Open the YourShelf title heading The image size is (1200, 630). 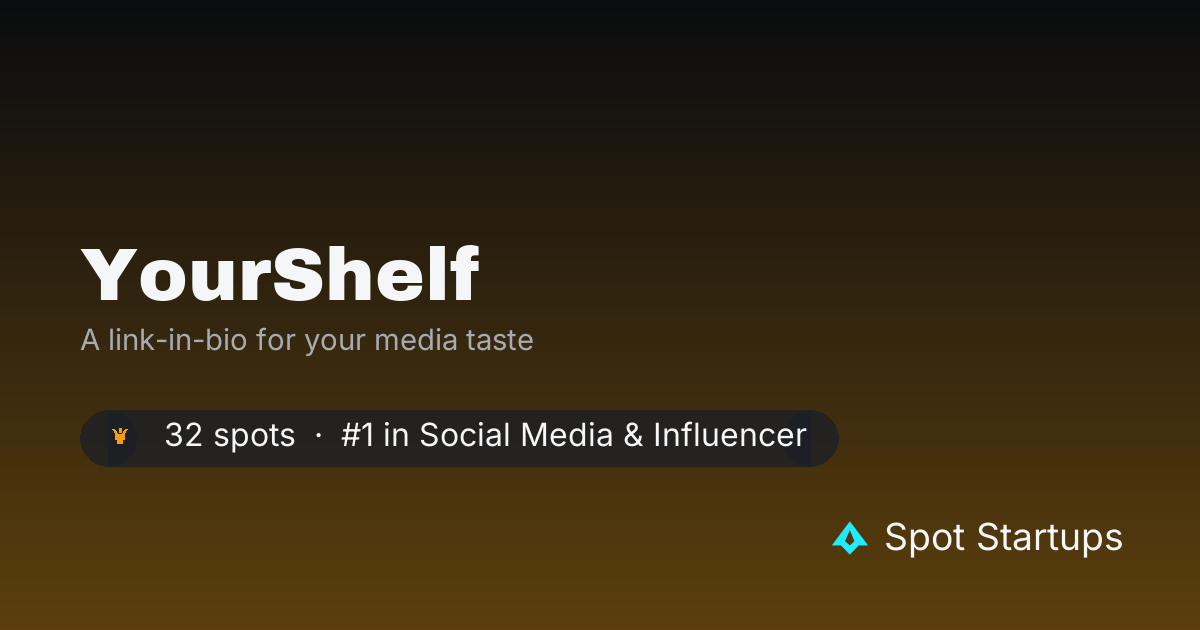coord(280,274)
